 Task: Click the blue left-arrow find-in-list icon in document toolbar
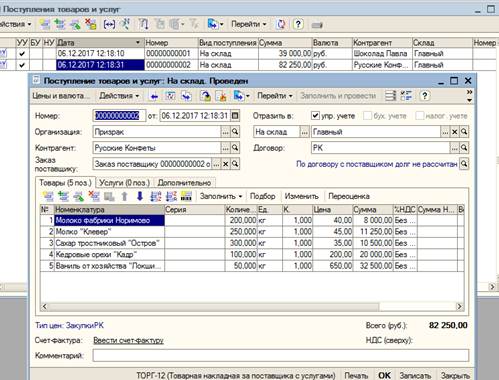pos(154,96)
